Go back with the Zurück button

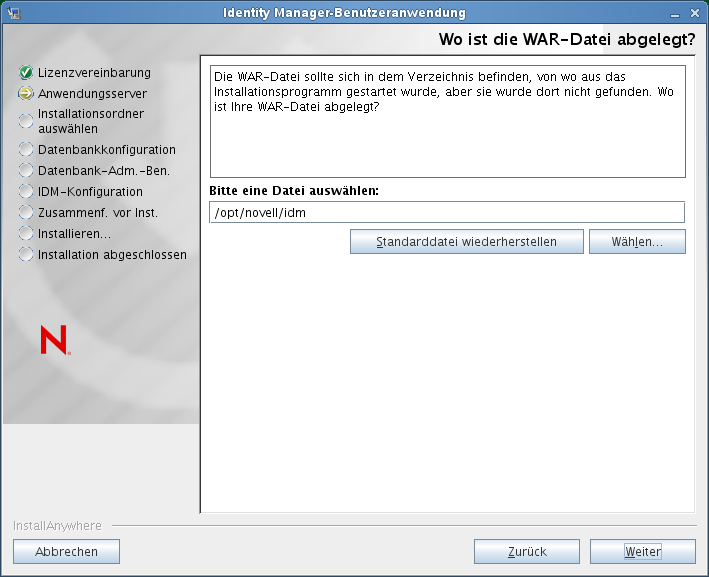(527, 551)
